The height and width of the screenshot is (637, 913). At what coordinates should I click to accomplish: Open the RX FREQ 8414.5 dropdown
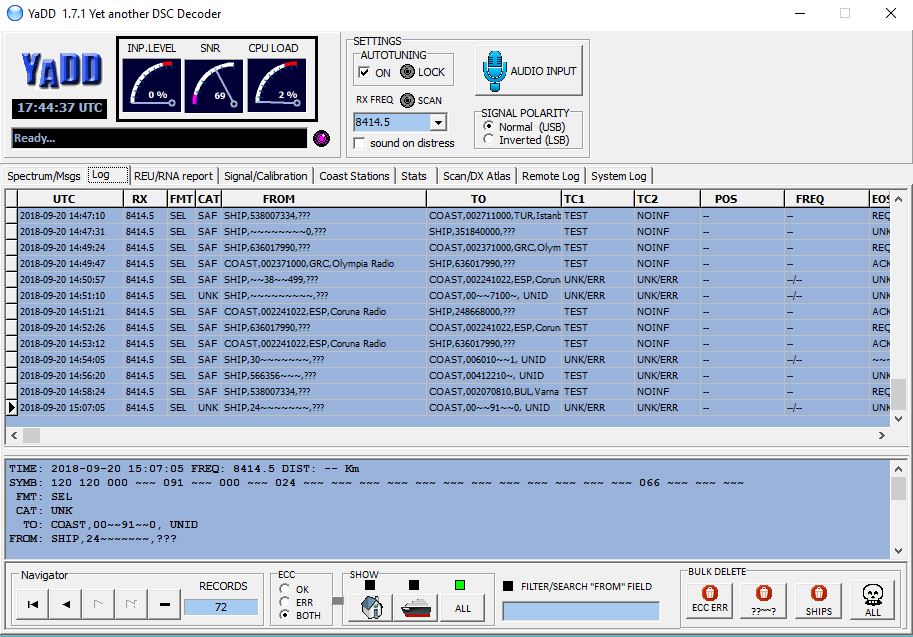[x=438, y=122]
